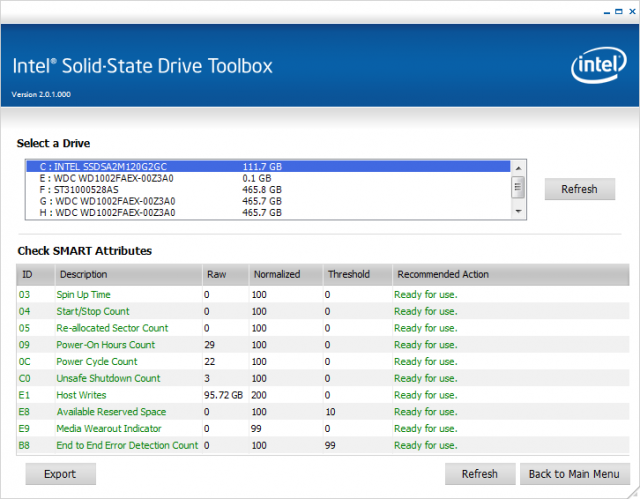The image size is (640, 499).
Task: Maximize the toolbox window
Action: (619, 12)
